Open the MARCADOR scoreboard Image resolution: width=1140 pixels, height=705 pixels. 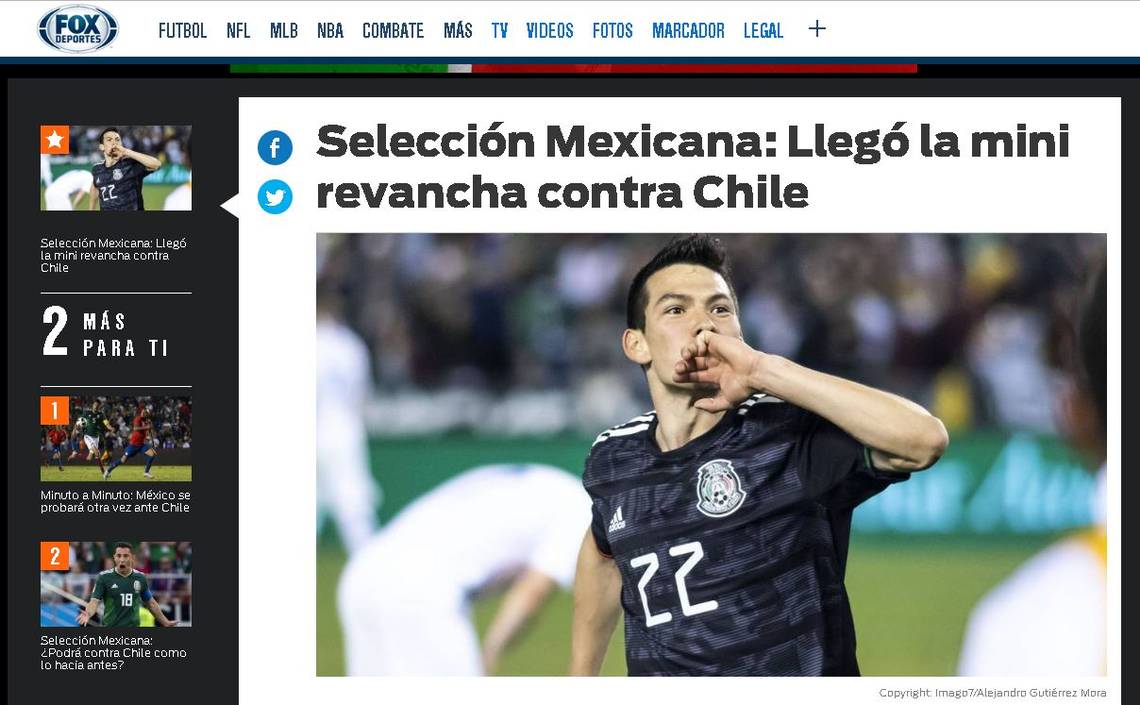click(689, 31)
